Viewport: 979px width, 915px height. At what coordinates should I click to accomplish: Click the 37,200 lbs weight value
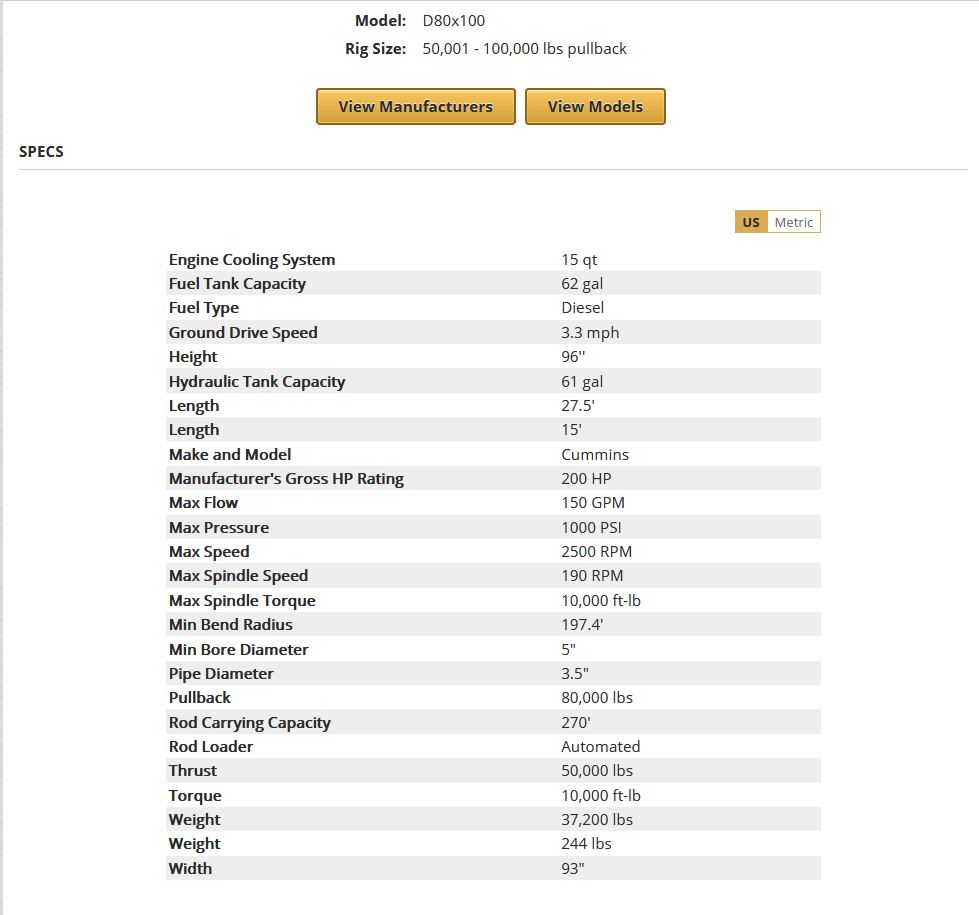[x=597, y=820]
